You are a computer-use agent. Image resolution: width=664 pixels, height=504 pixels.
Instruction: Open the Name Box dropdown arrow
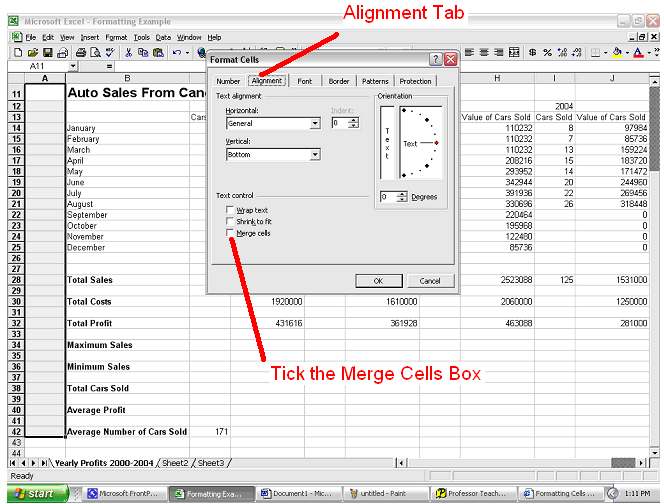pos(73,66)
